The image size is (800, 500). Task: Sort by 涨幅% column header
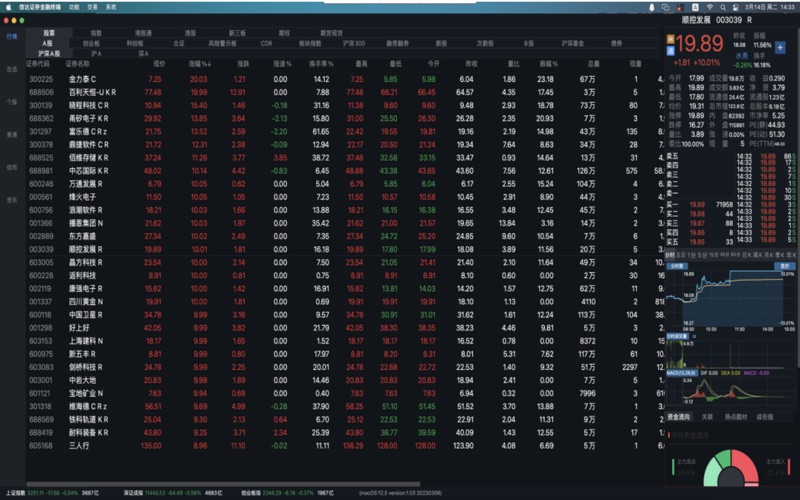pos(200,65)
